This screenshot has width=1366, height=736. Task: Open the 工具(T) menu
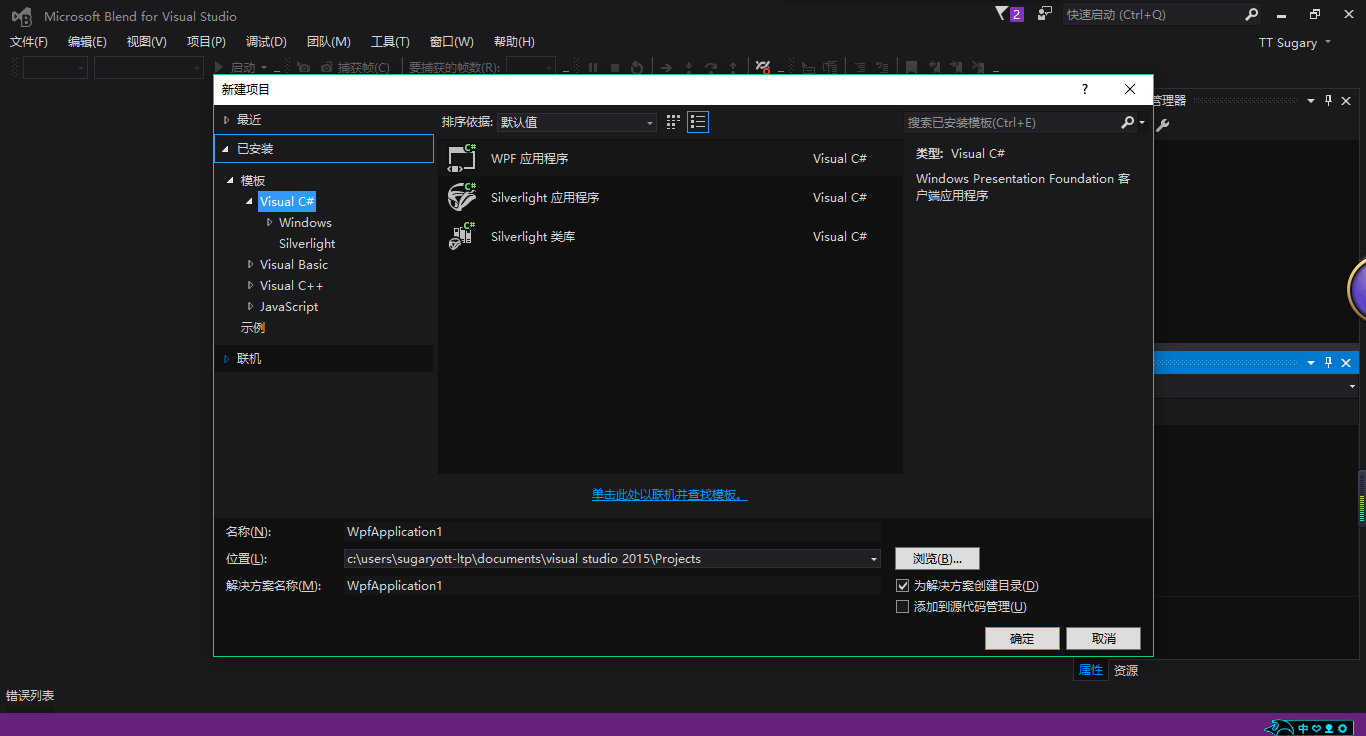click(390, 41)
